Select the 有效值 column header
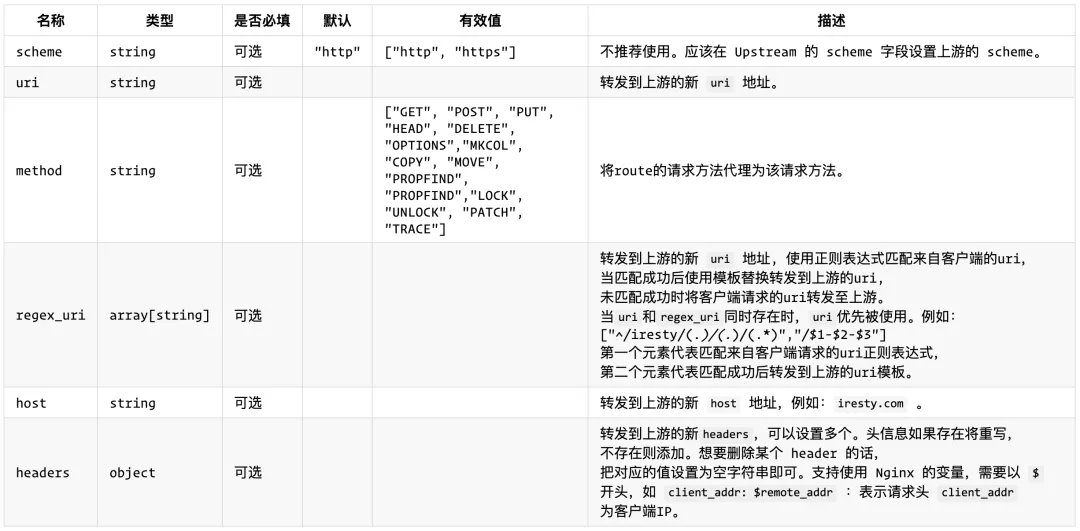 click(x=480, y=20)
